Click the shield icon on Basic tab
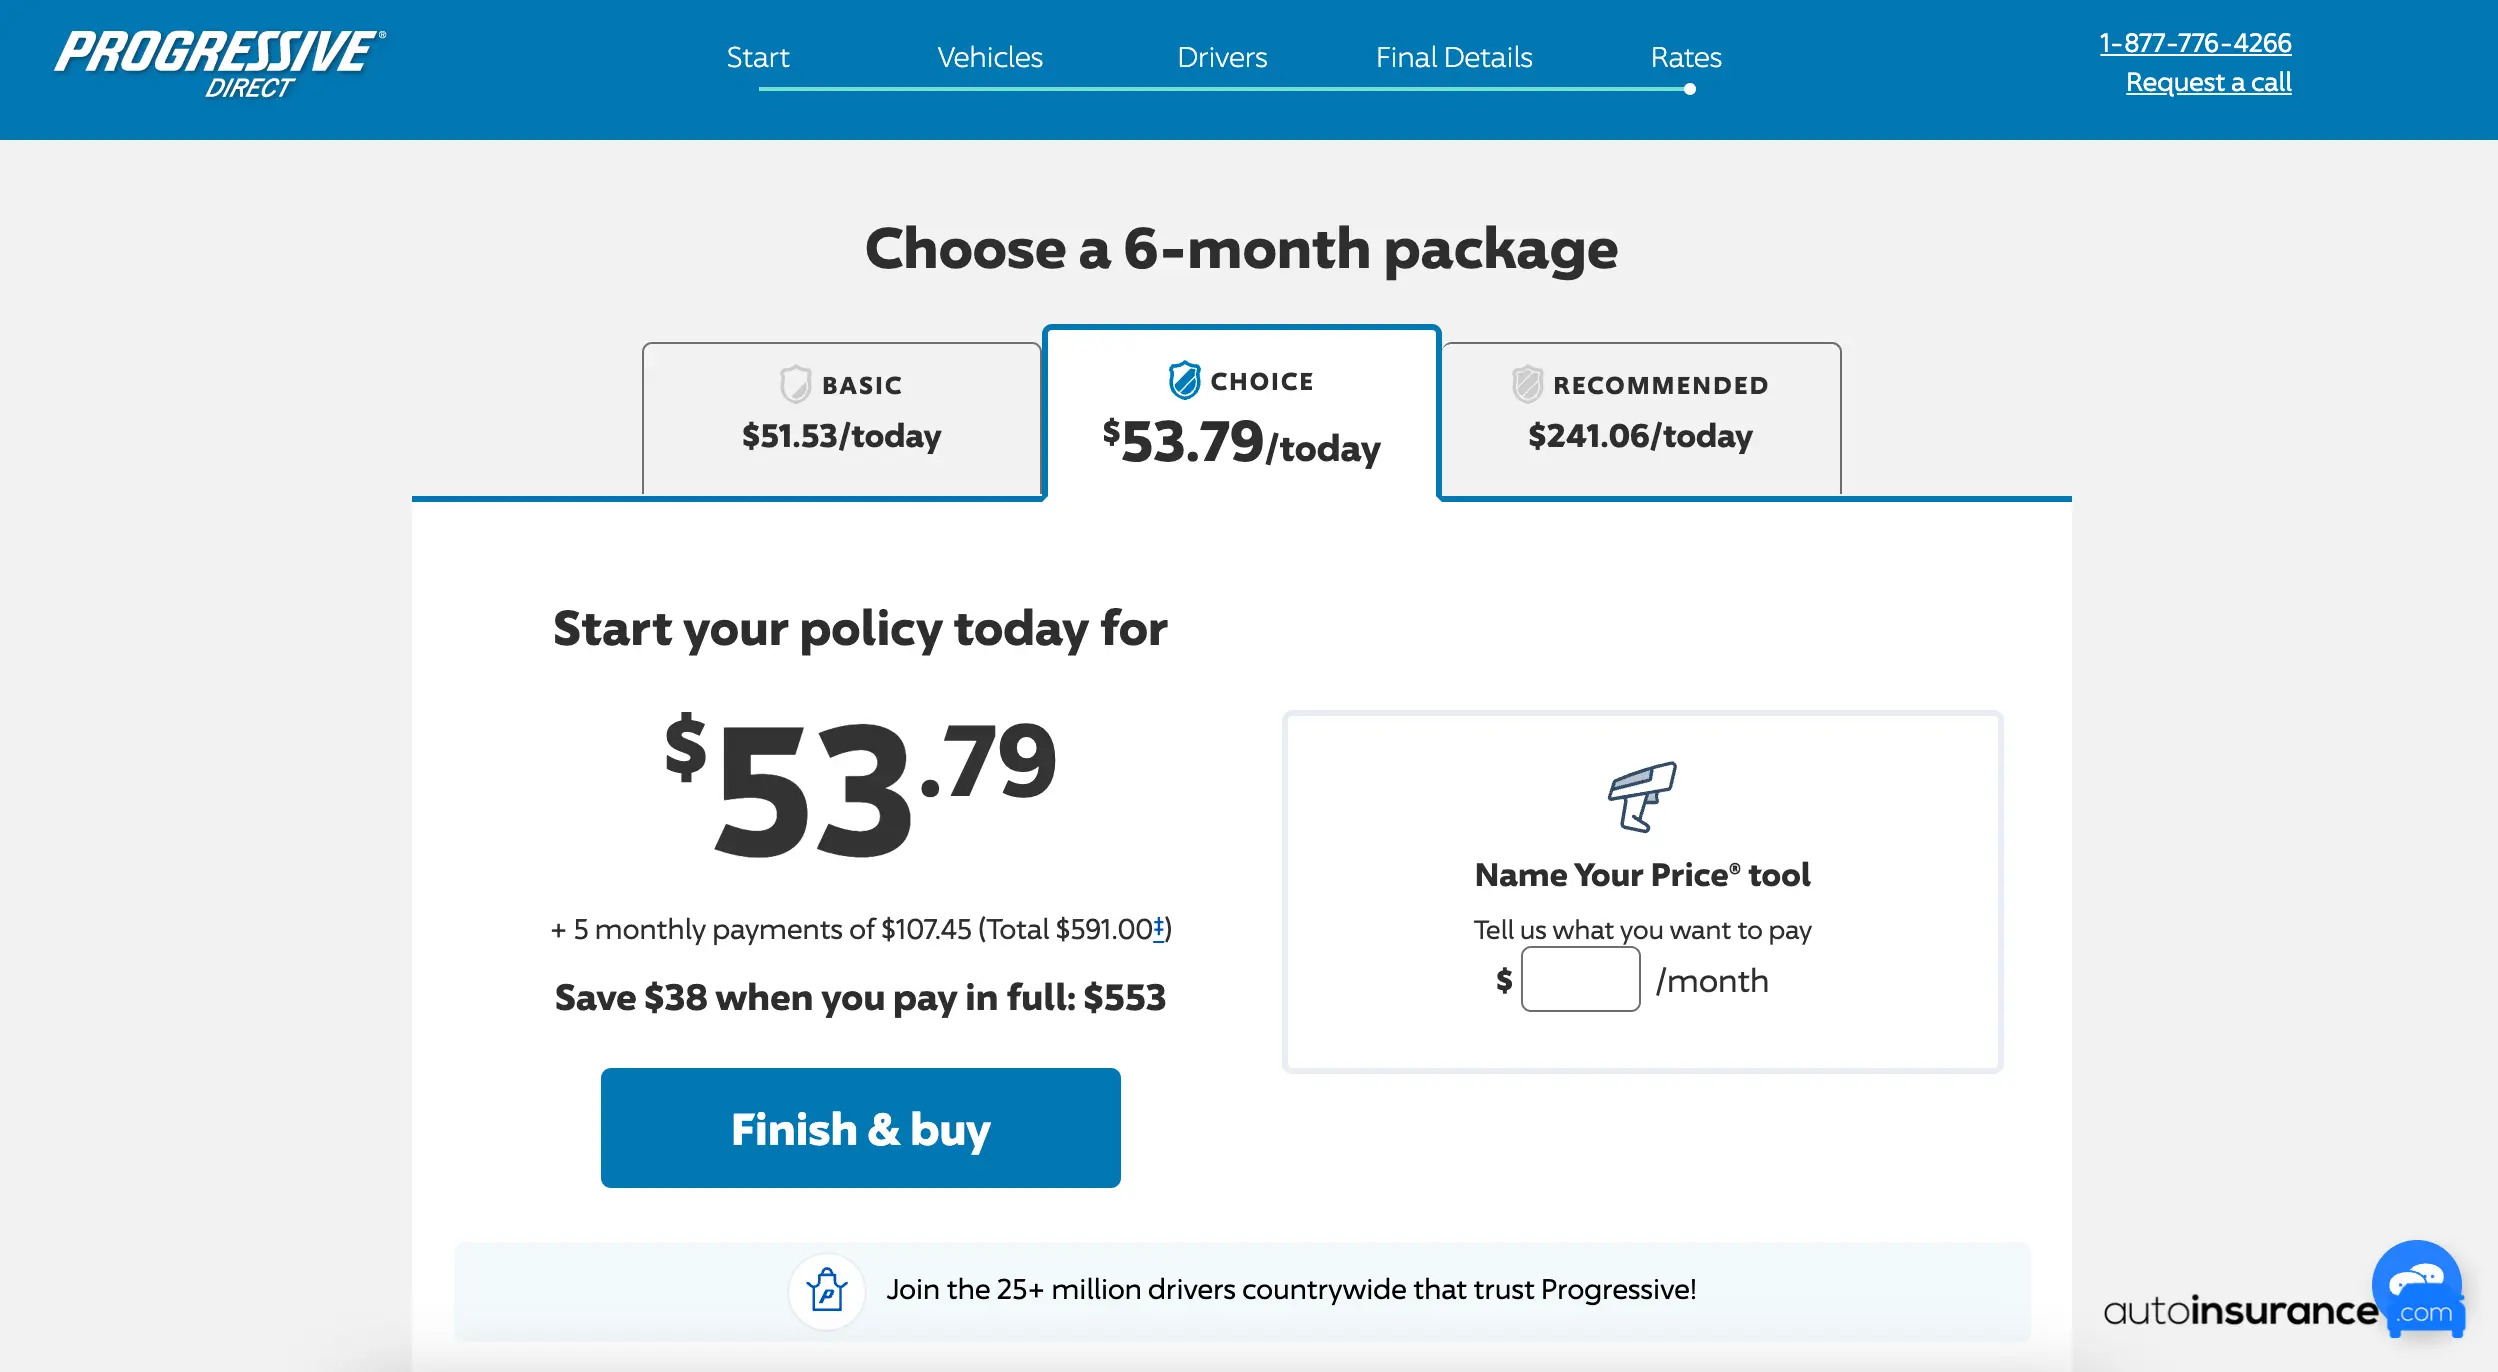This screenshot has width=2498, height=1372. tap(796, 384)
